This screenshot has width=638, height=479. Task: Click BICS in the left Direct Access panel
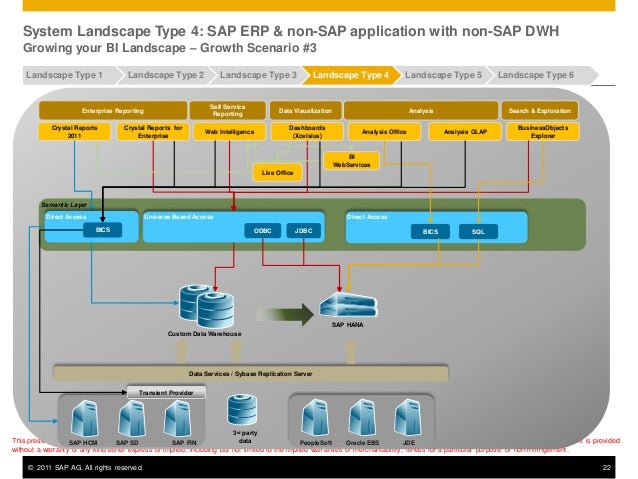[x=103, y=230]
